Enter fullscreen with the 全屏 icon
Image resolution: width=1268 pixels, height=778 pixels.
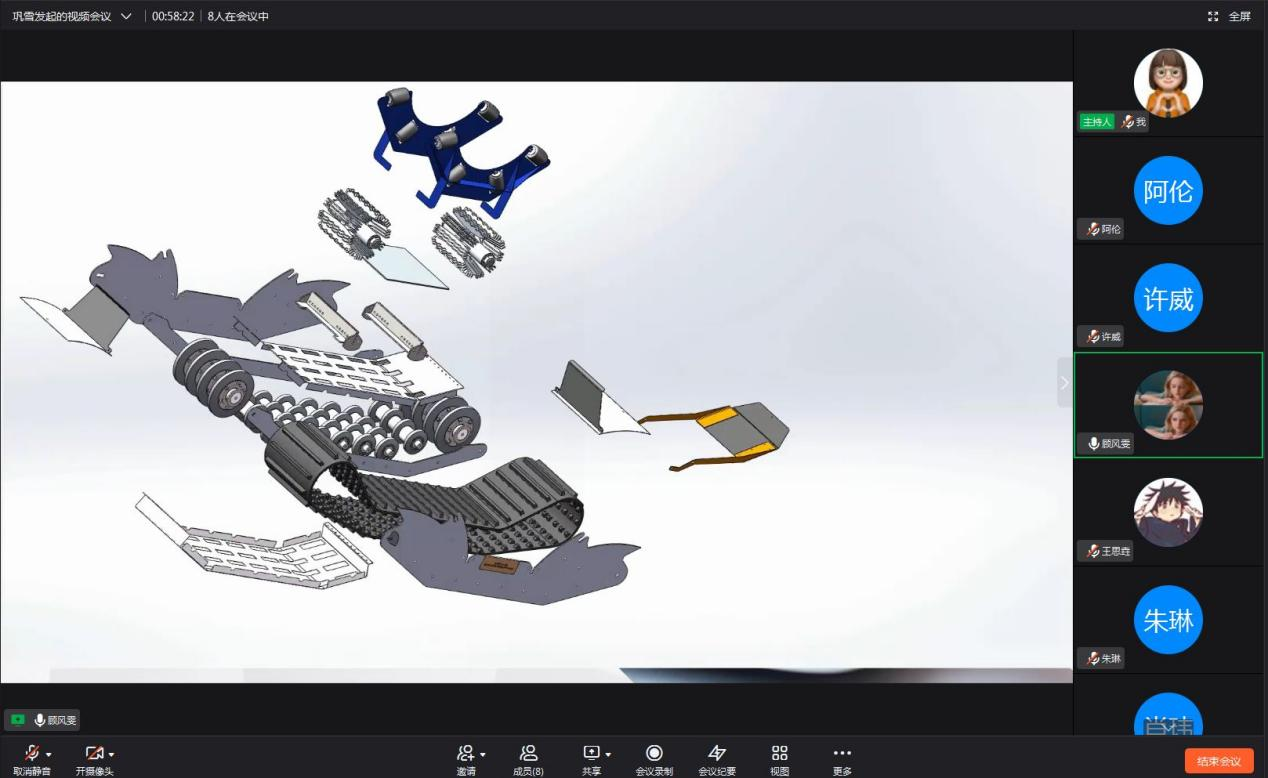point(1213,16)
